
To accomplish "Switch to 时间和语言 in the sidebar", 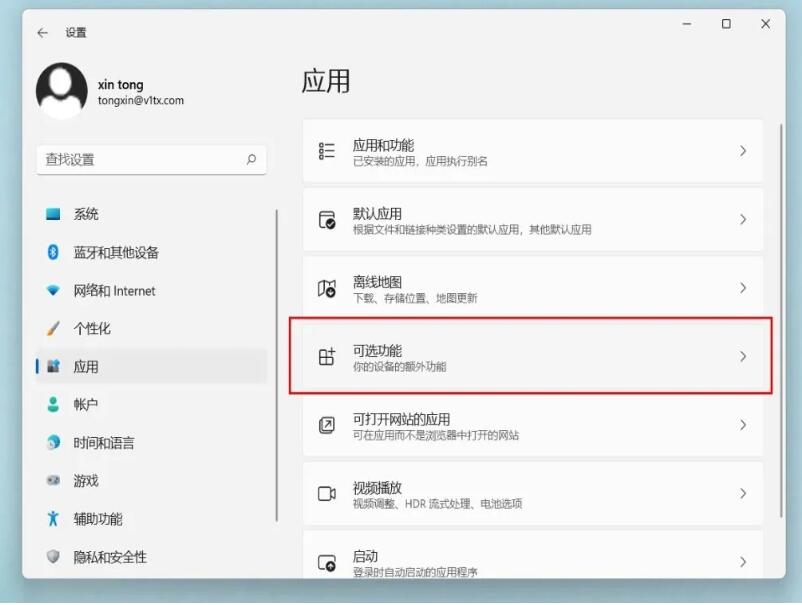I will pyautogui.click(x=53, y=442).
